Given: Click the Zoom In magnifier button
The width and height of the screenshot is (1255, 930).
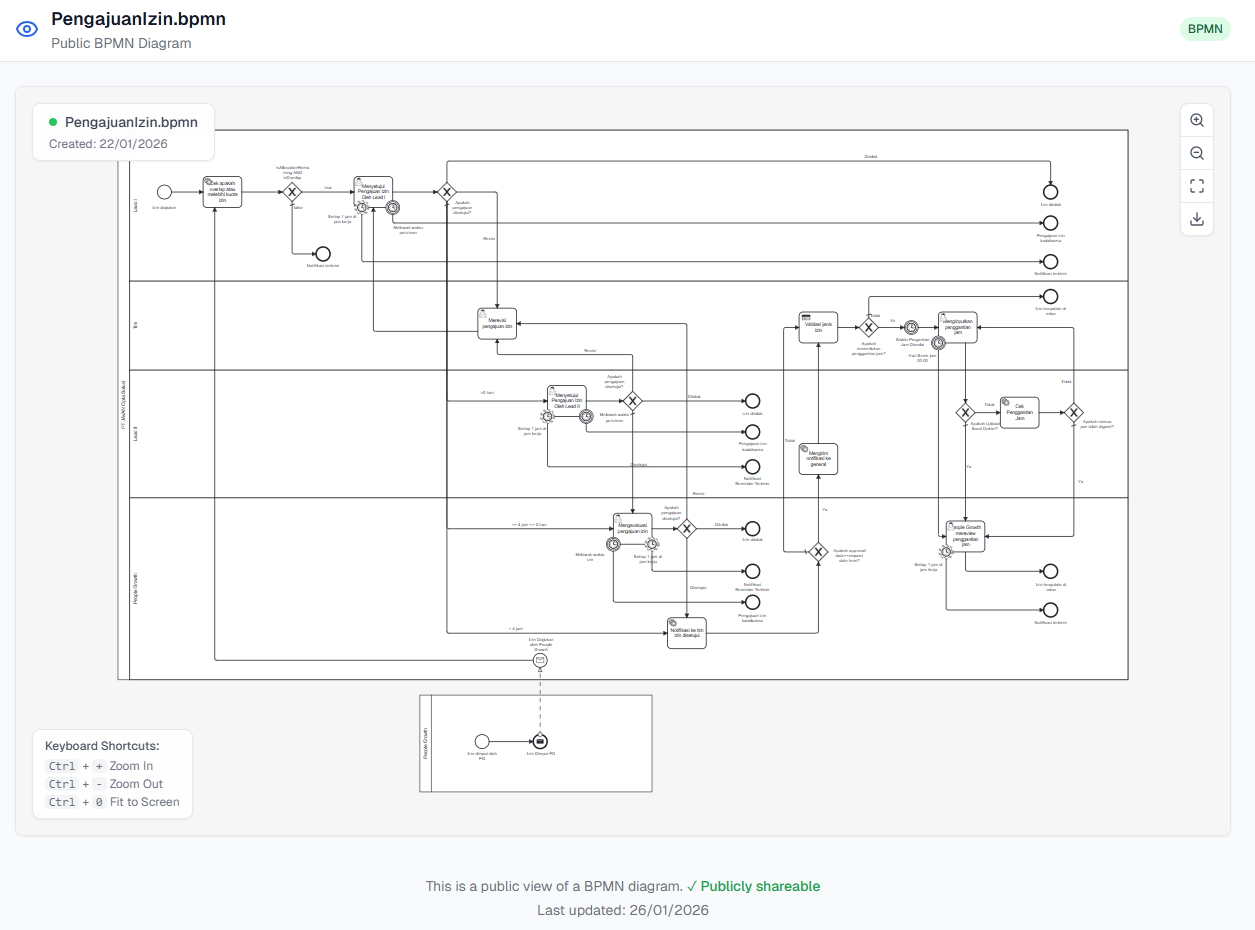Looking at the screenshot, I should (1197, 120).
